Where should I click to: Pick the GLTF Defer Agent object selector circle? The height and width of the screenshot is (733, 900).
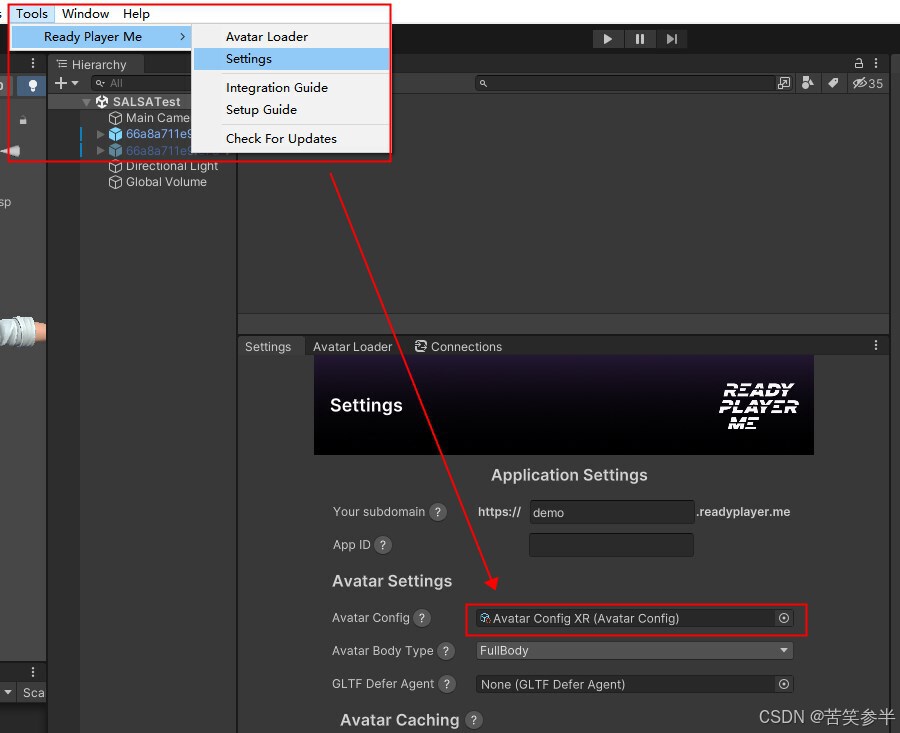pos(784,685)
